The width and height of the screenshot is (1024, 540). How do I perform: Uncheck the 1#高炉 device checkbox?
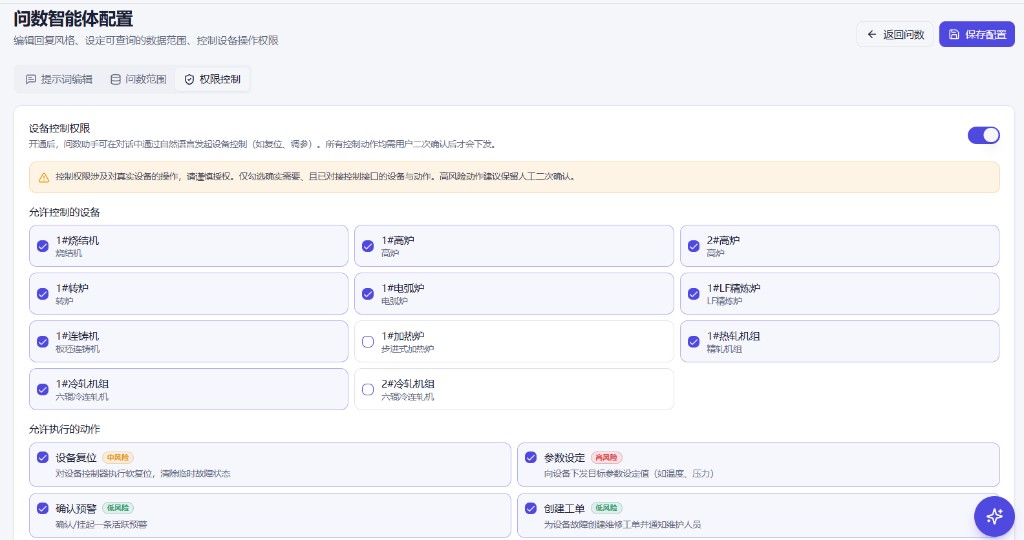[x=368, y=246]
